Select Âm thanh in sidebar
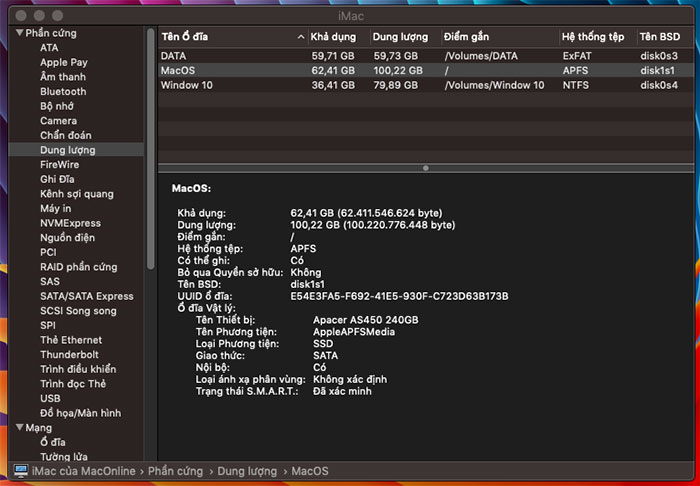Screen dimensions: 700x486 pyautogui.click(x=63, y=77)
